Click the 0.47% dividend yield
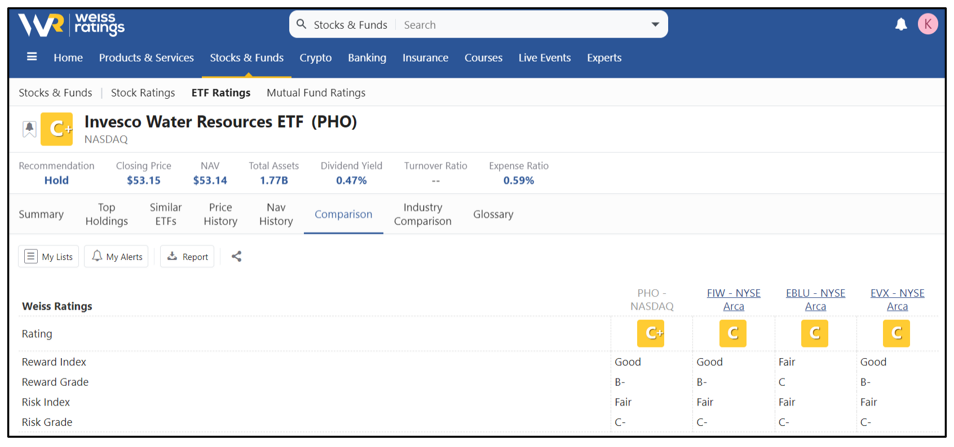Image resolution: width=954 pixels, height=447 pixels. pos(352,181)
